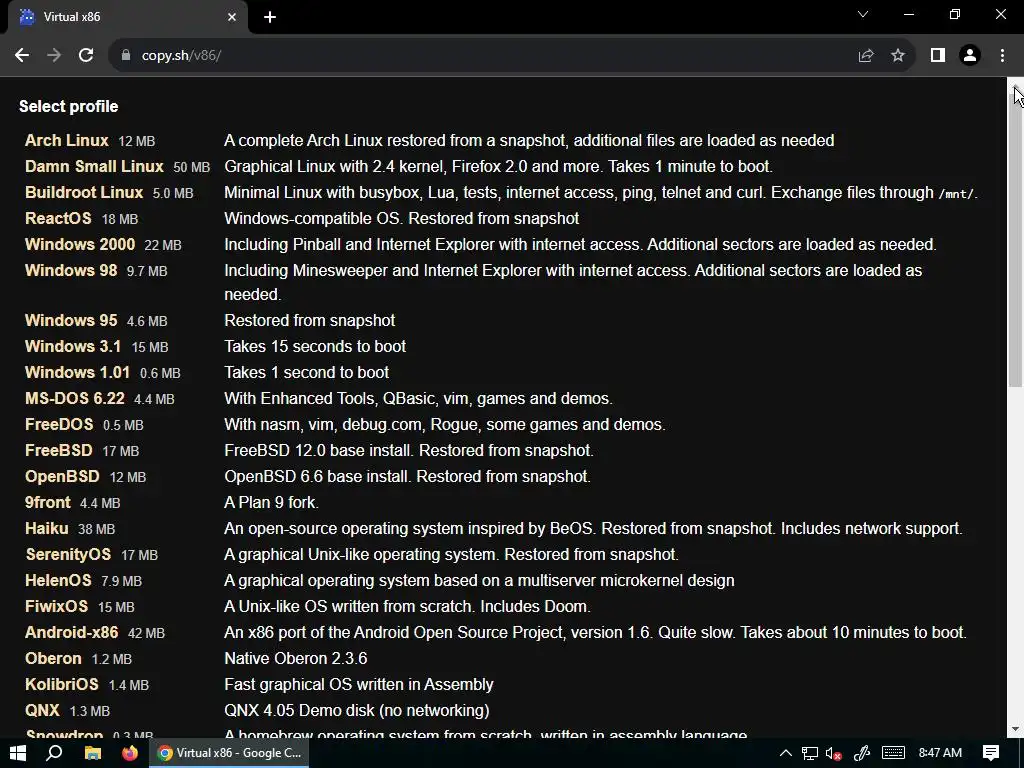Select the 9front profile

[x=48, y=502]
